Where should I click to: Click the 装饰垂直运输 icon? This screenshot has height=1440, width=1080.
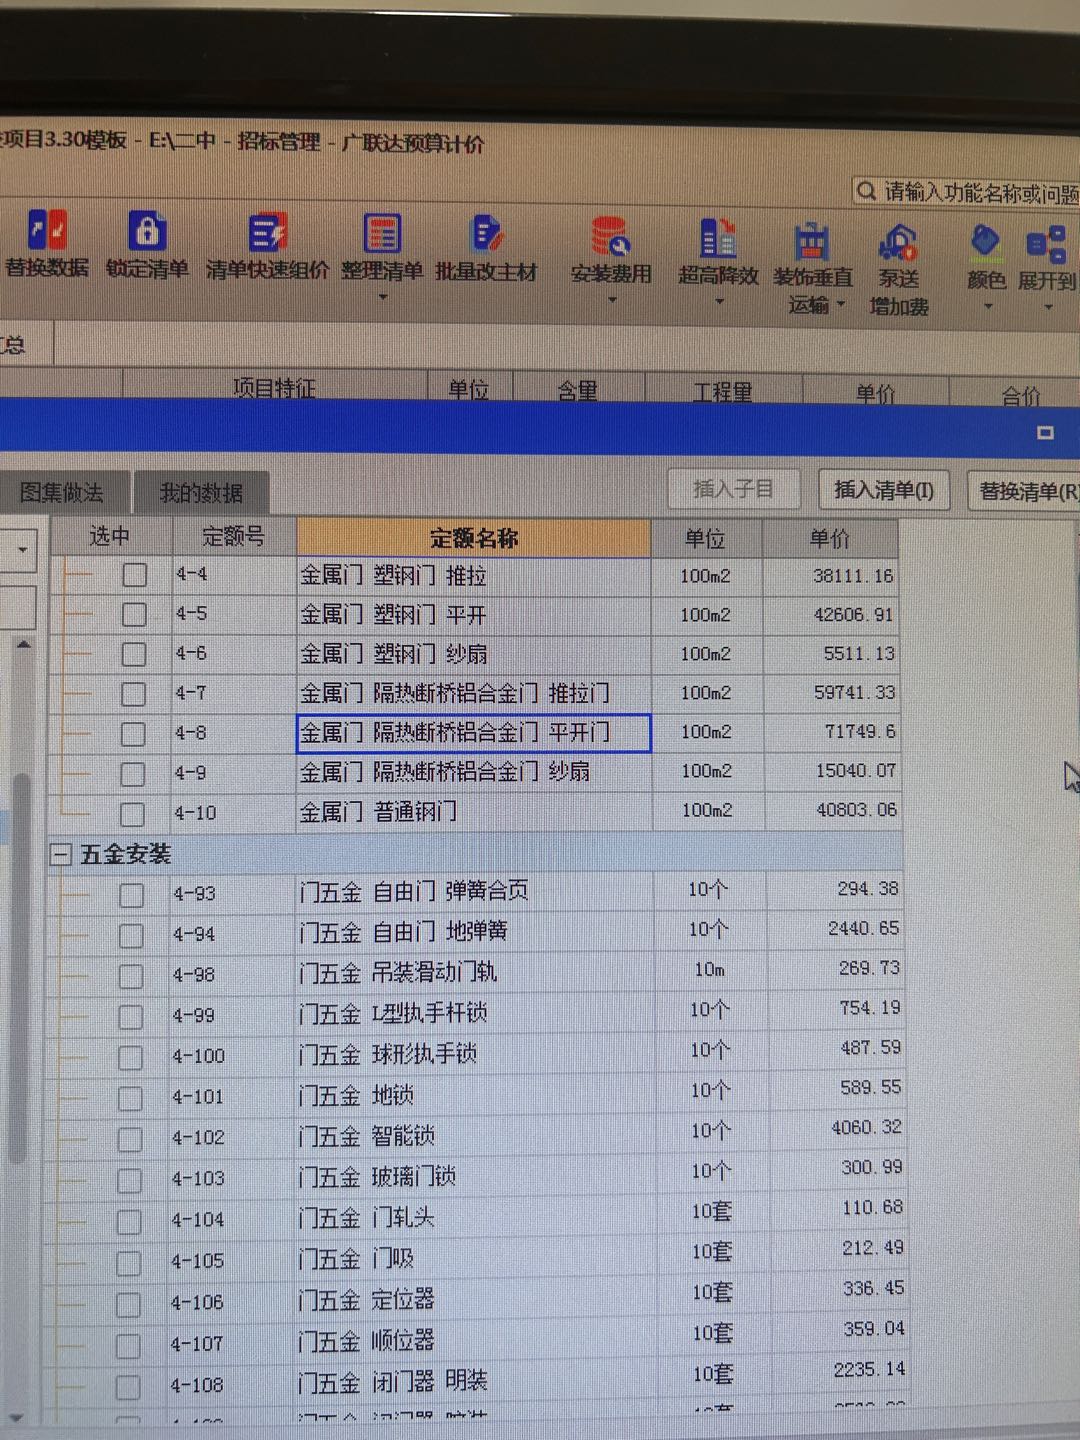(x=812, y=241)
